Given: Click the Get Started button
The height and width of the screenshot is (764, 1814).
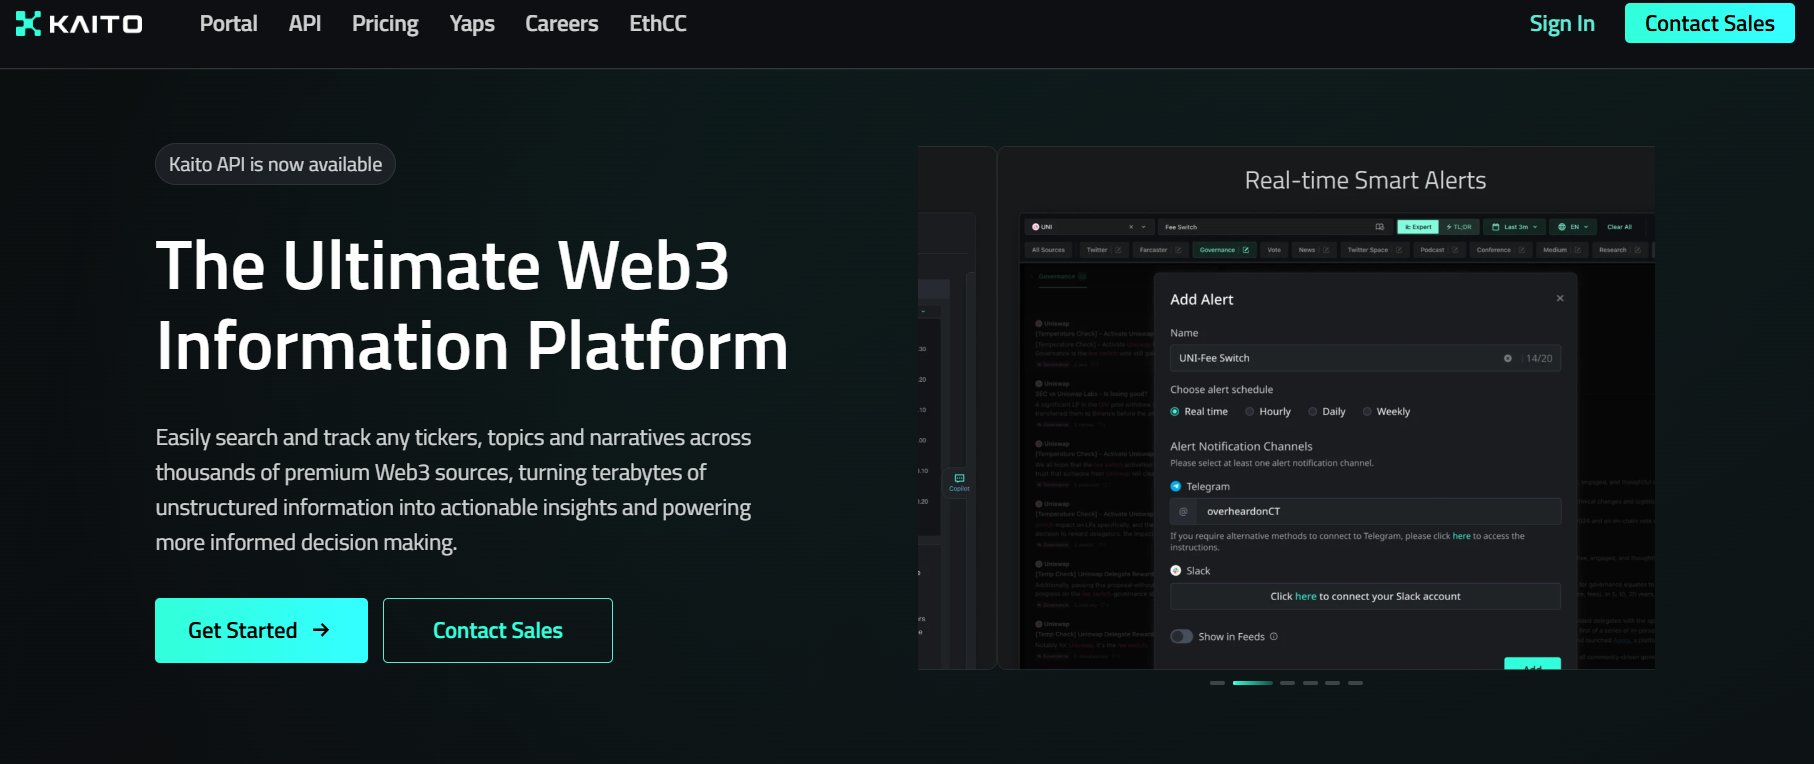Looking at the screenshot, I should coord(261,630).
